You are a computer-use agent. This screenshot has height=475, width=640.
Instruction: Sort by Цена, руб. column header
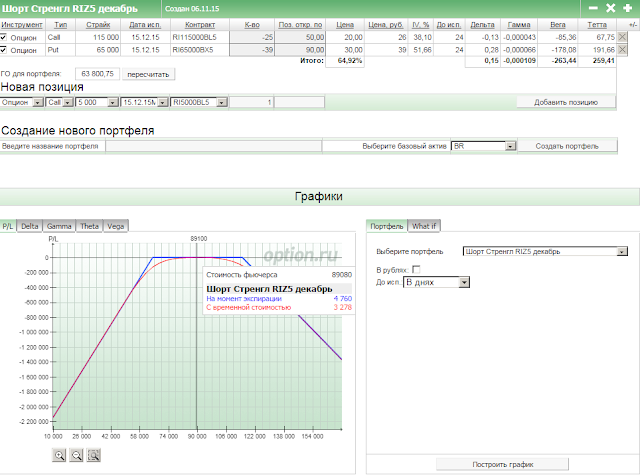[386, 25]
